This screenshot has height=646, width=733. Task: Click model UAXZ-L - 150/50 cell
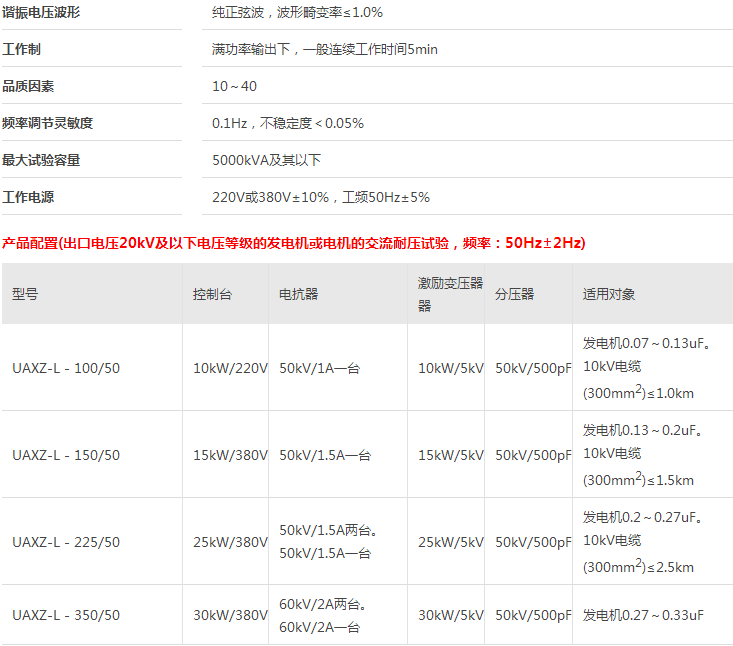pos(66,455)
